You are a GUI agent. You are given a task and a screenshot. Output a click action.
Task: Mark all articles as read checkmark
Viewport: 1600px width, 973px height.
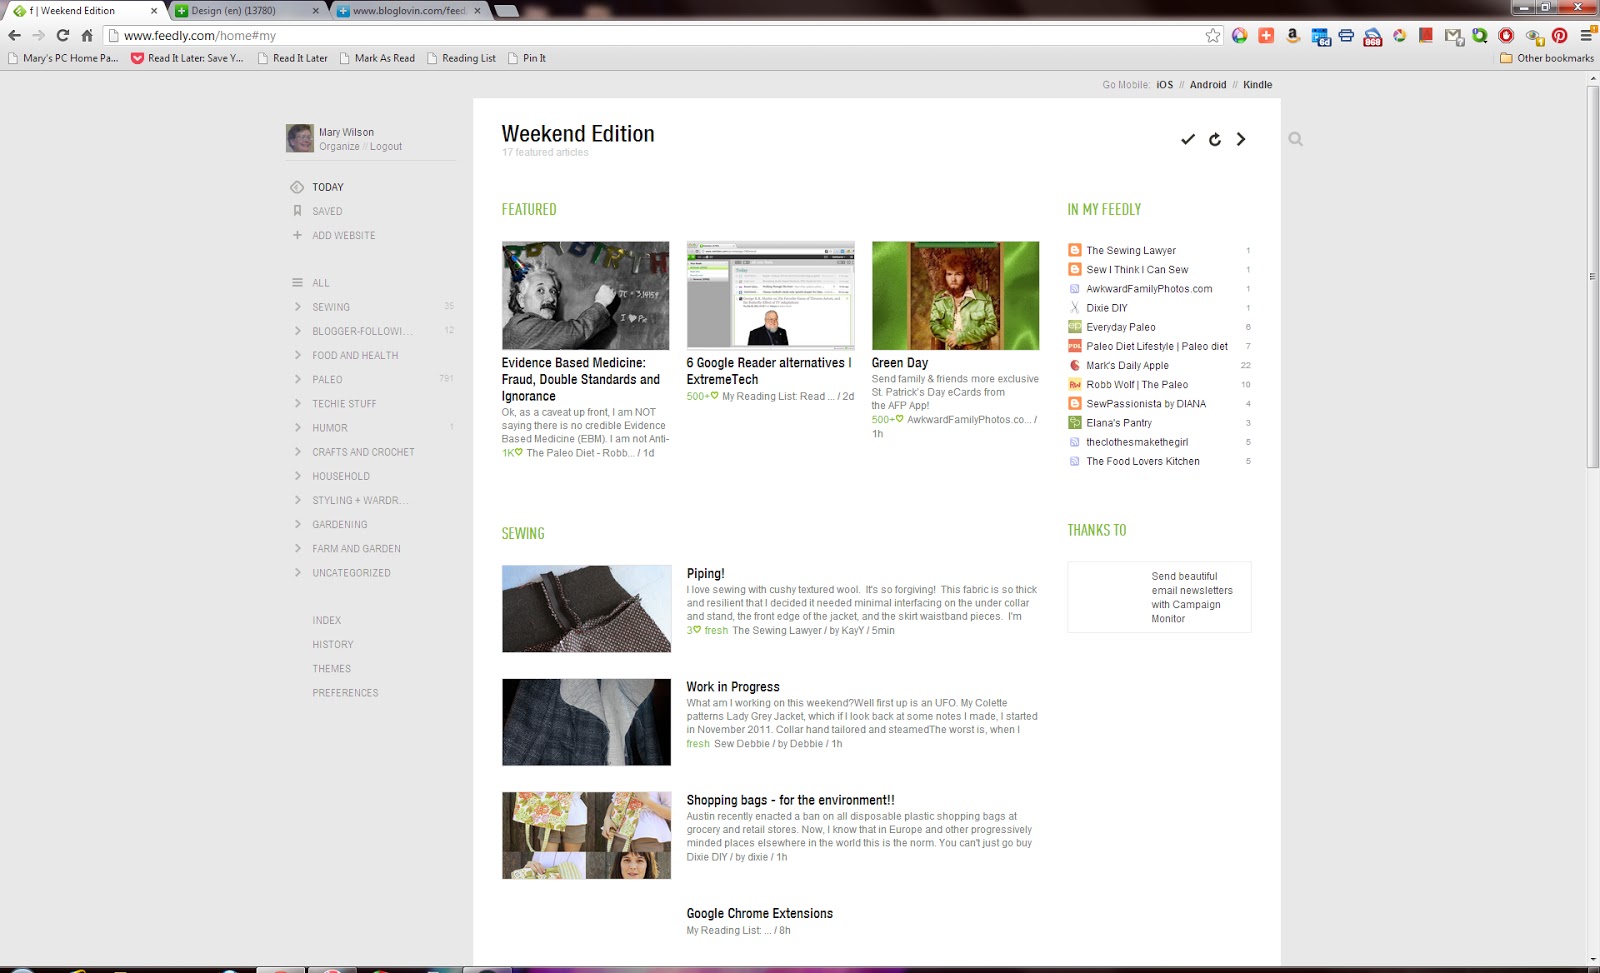(x=1188, y=139)
